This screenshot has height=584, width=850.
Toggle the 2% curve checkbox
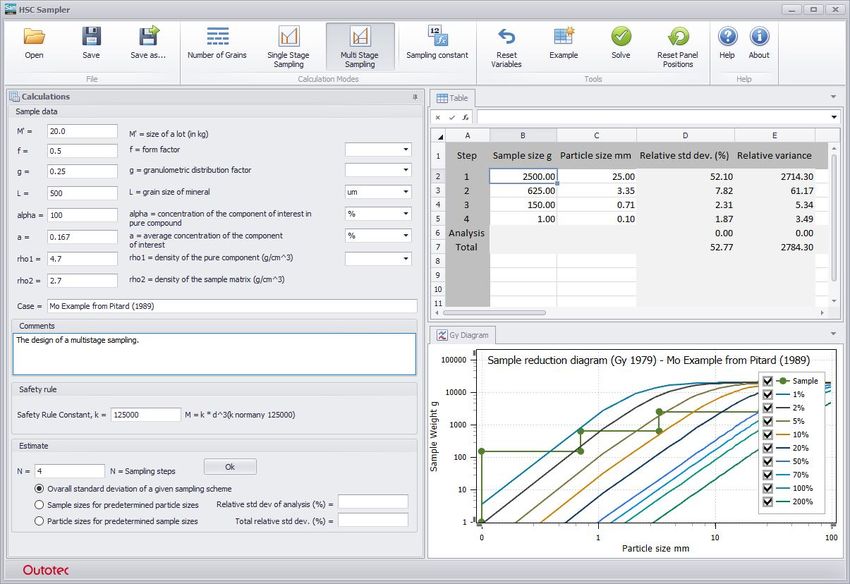[768, 408]
